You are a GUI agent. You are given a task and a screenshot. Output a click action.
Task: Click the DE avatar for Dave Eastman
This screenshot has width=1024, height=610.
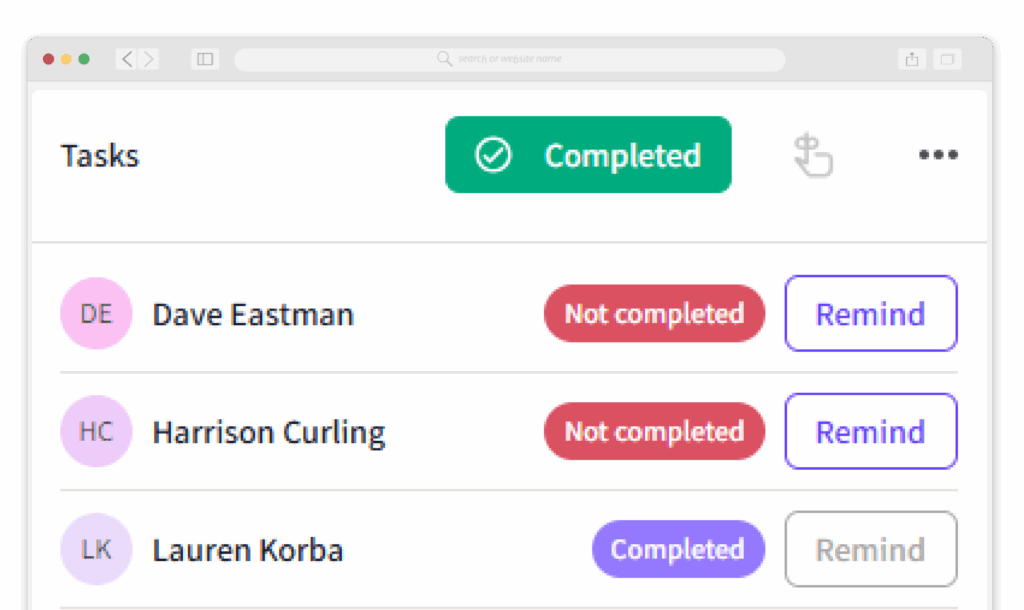96,314
